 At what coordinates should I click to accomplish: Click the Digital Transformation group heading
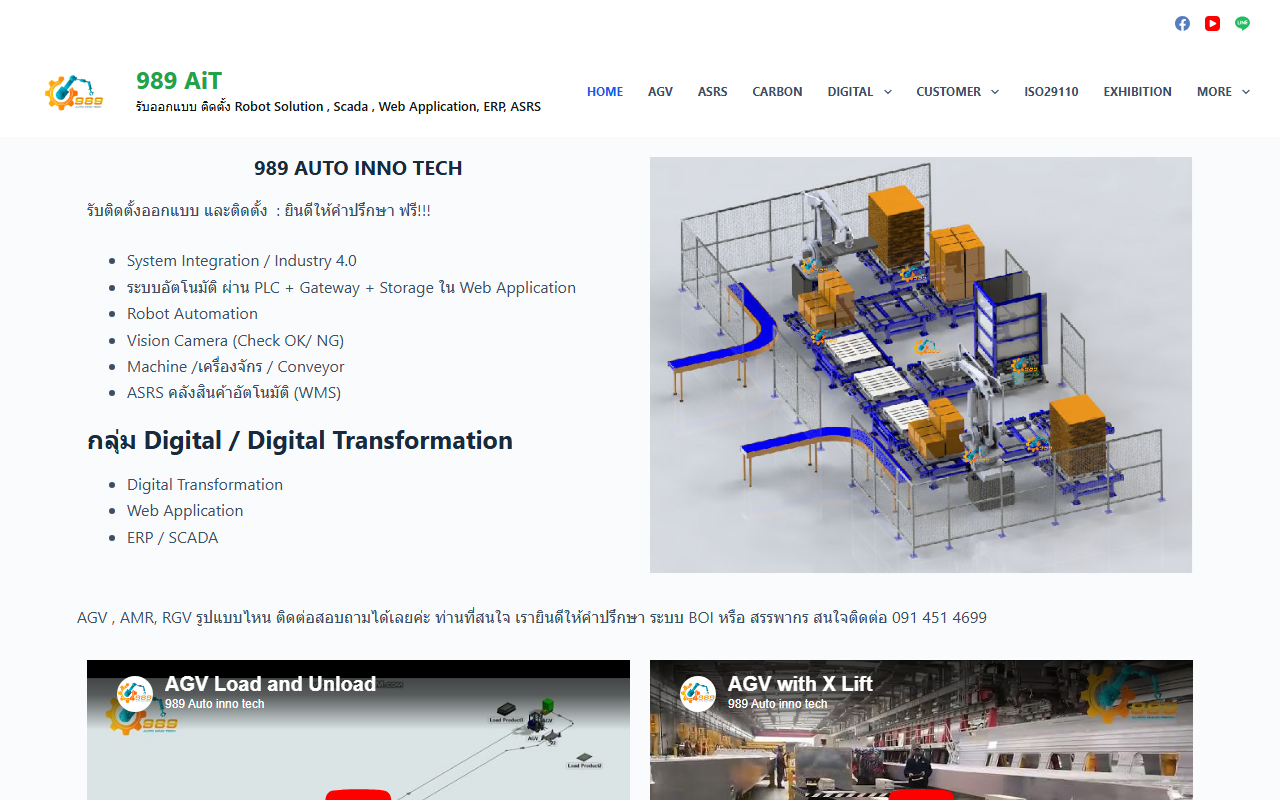click(x=300, y=440)
